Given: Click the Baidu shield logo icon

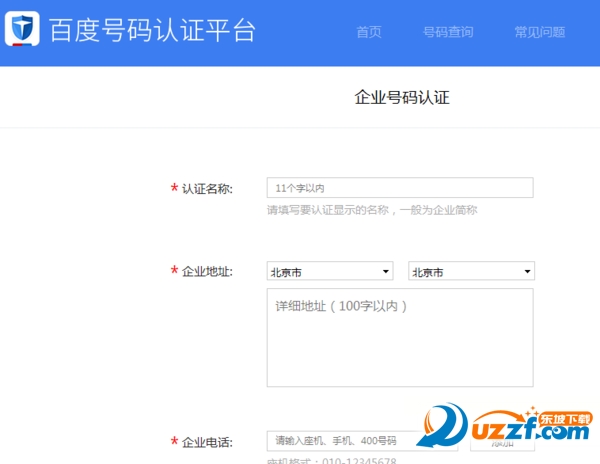Looking at the screenshot, I should point(22,29).
